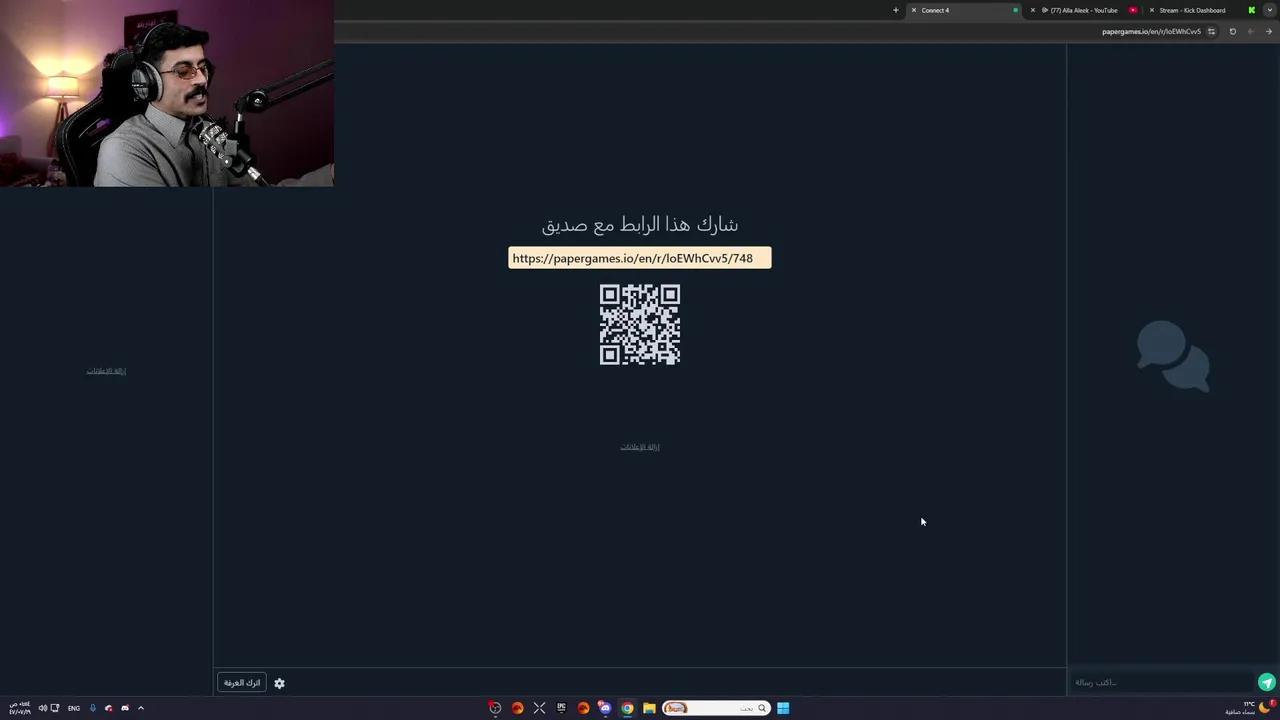Open the room settings gear icon
This screenshot has height=720, width=1280.
tap(279, 683)
